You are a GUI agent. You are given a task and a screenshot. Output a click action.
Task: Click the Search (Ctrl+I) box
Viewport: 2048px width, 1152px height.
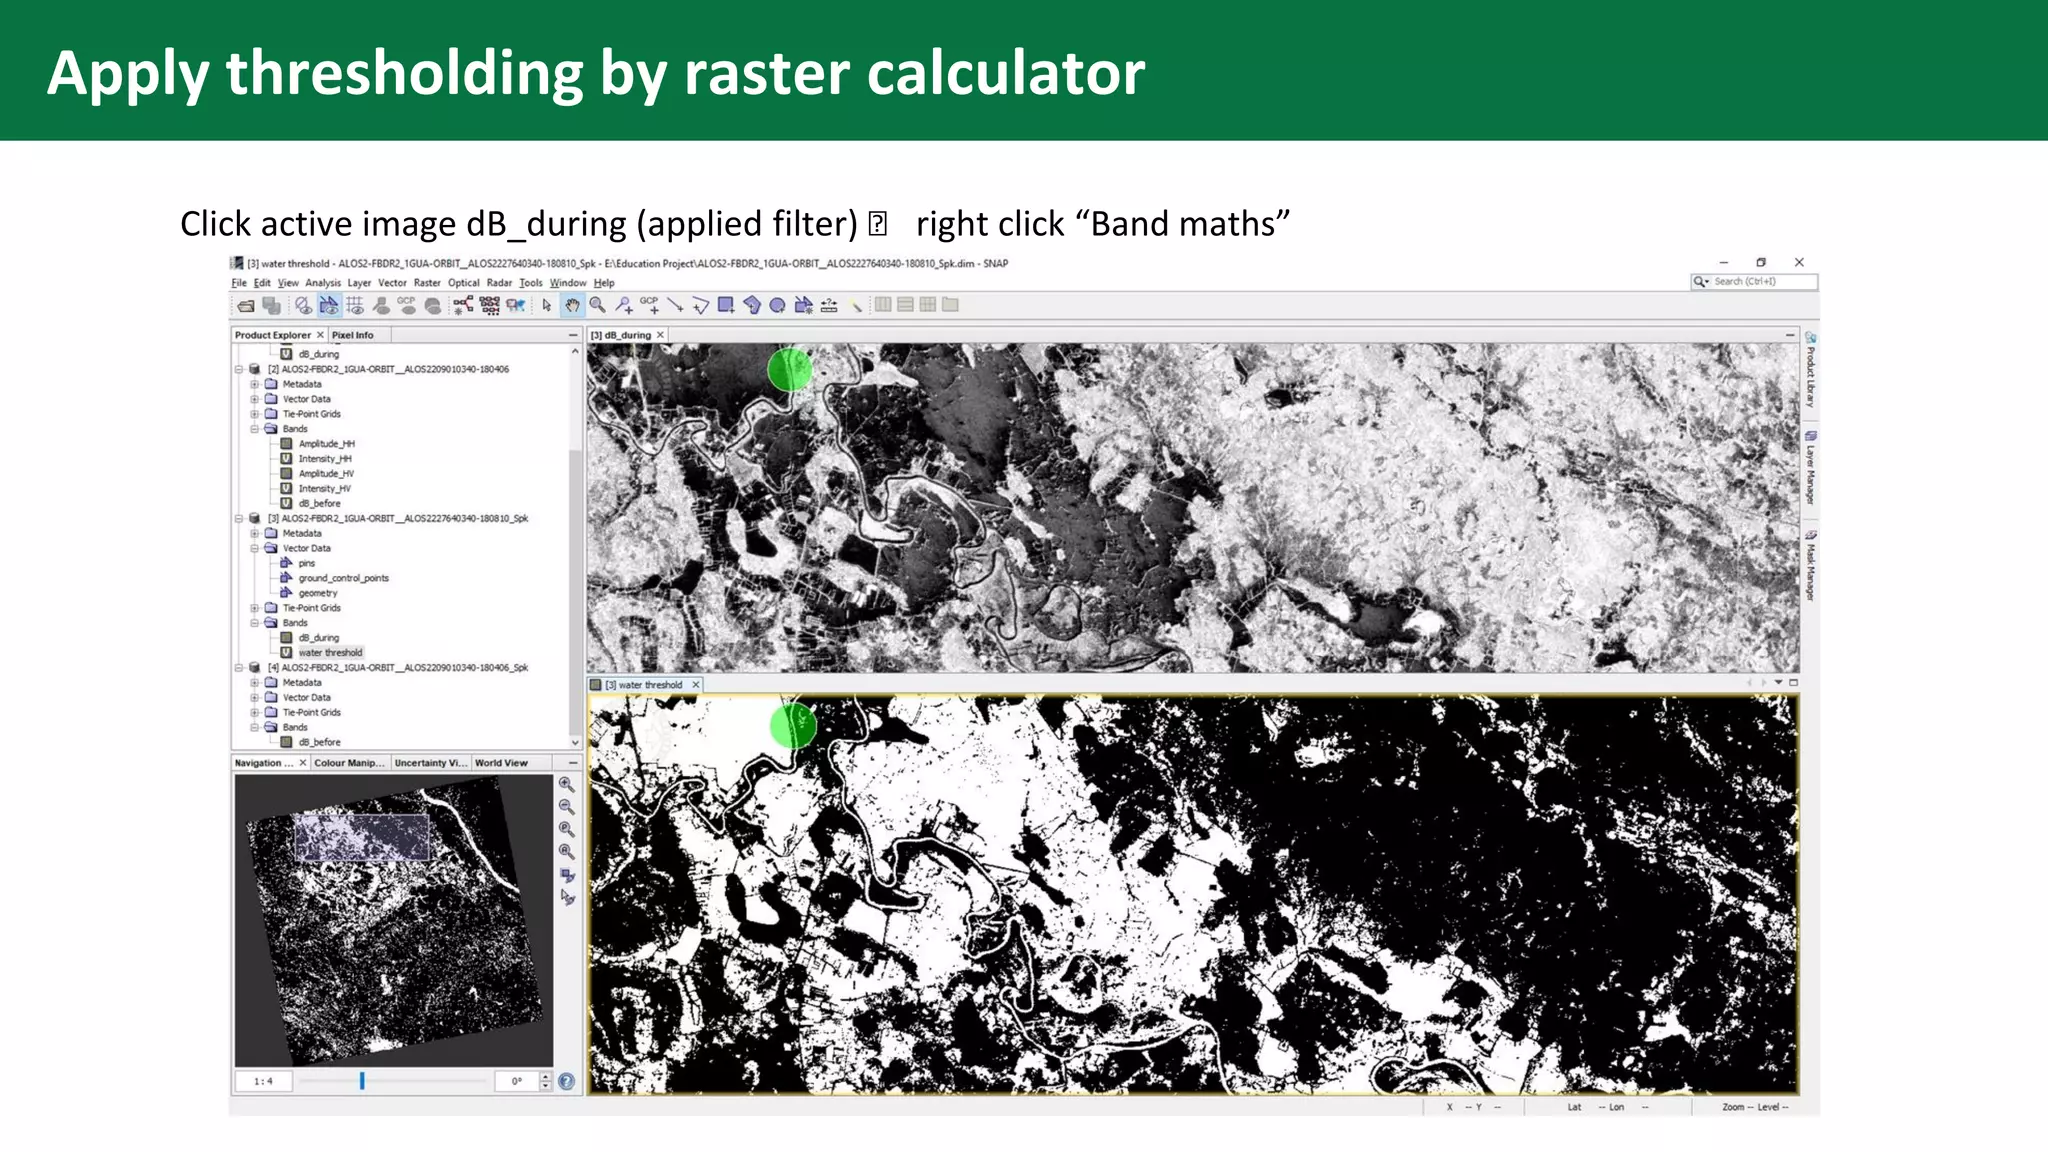(1754, 282)
